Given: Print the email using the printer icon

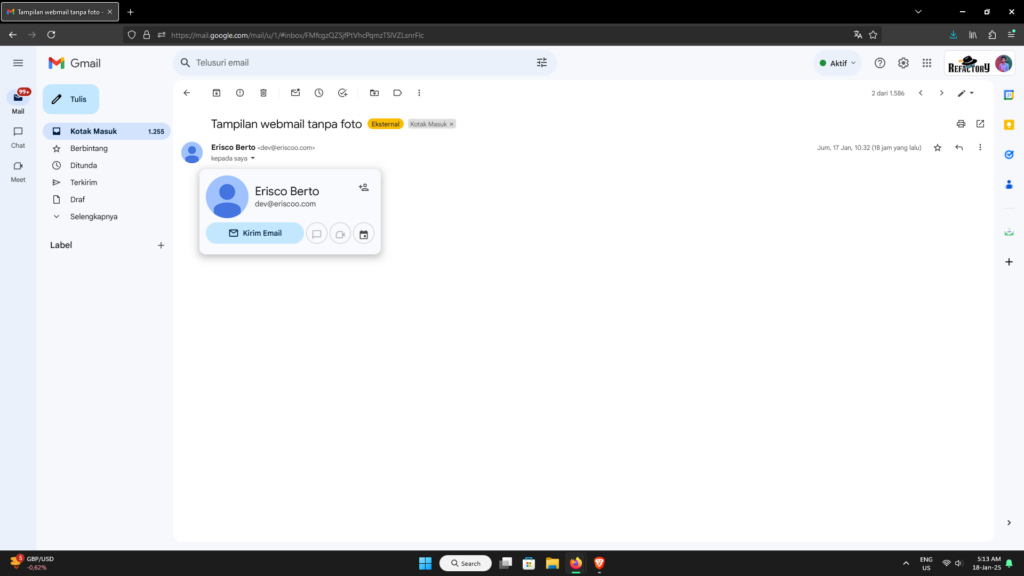Looking at the screenshot, I should coord(961,124).
